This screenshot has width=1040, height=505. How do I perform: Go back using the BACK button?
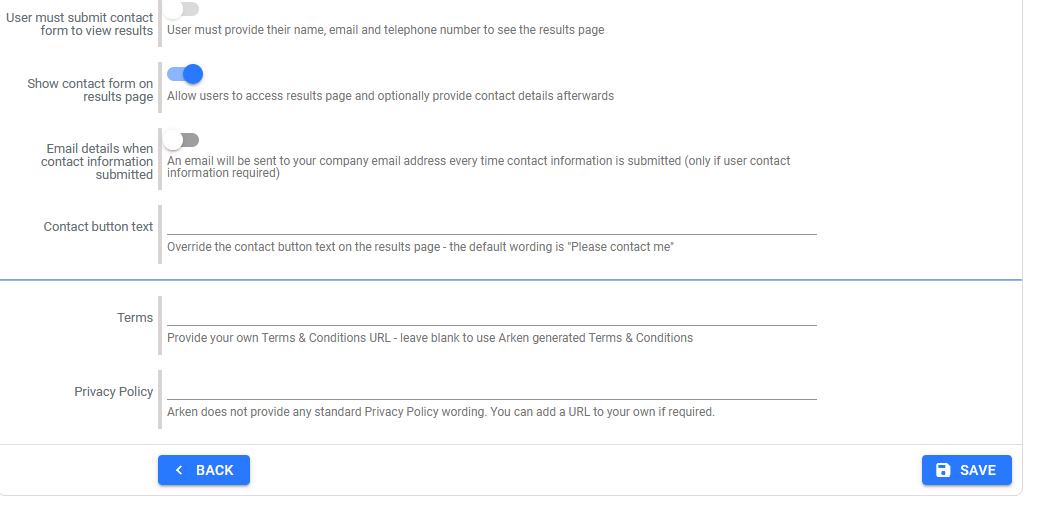[x=204, y=470]
